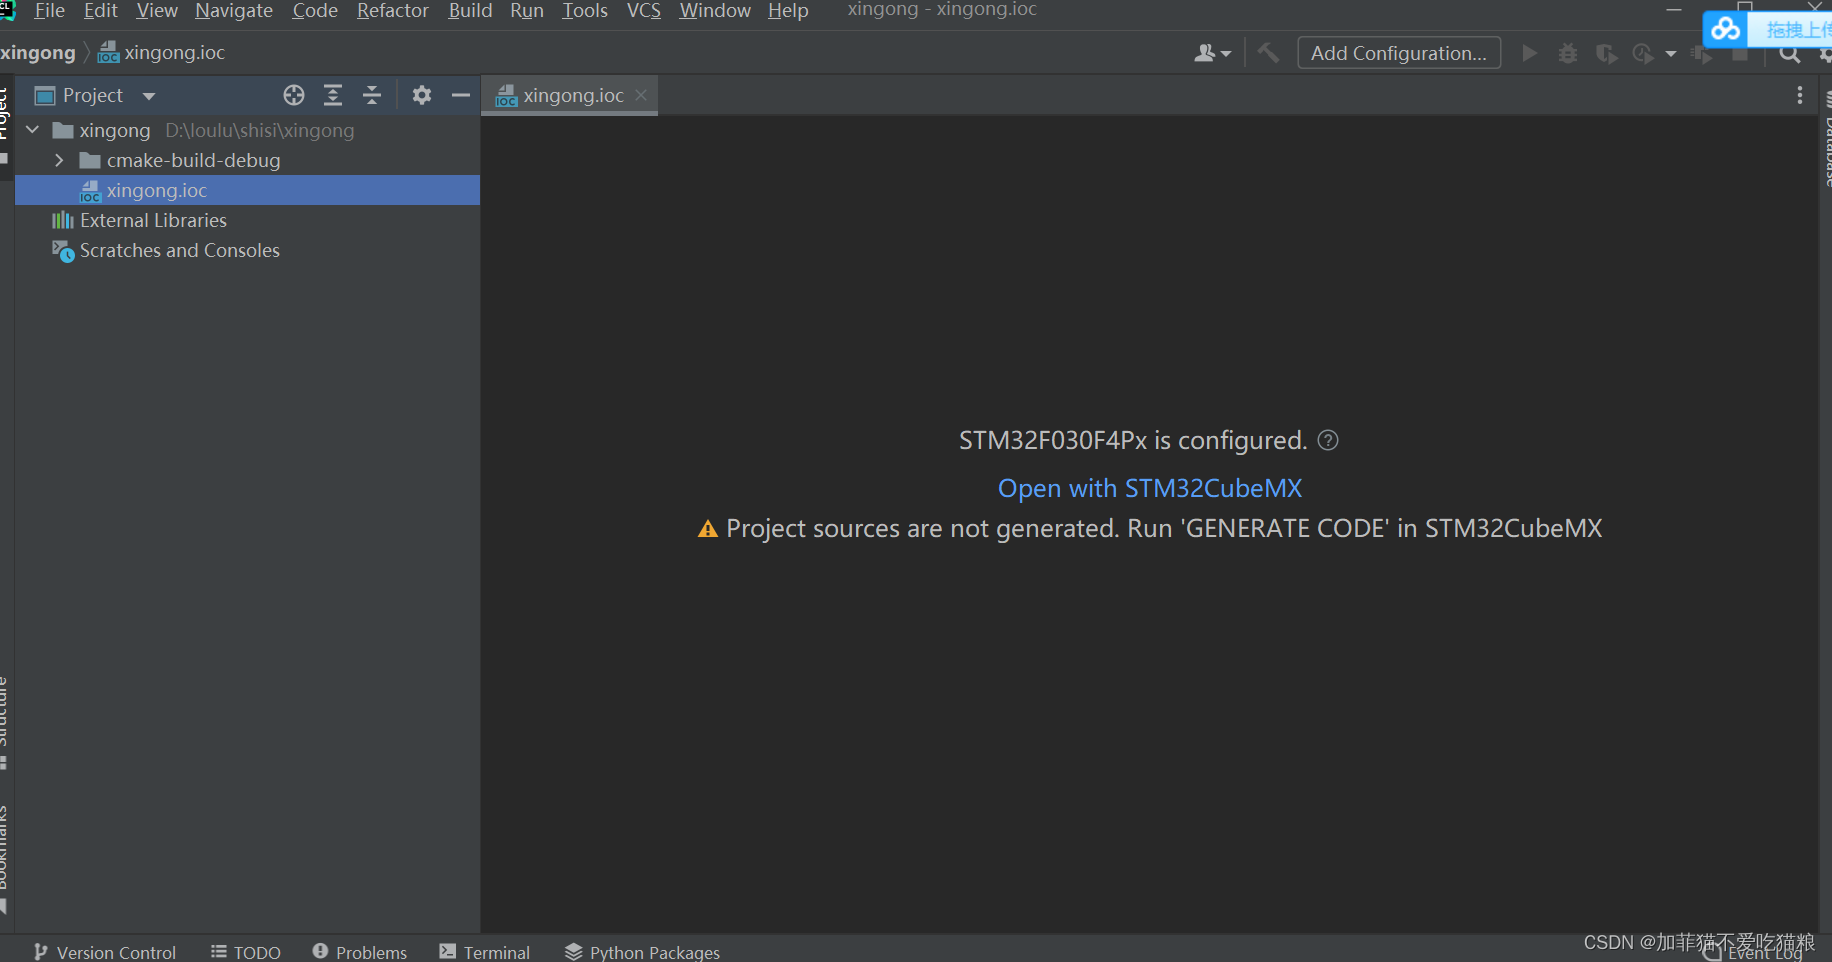Open the Terminal tool window
This screenshot has width=1832, height=962.
click(485, 951)
